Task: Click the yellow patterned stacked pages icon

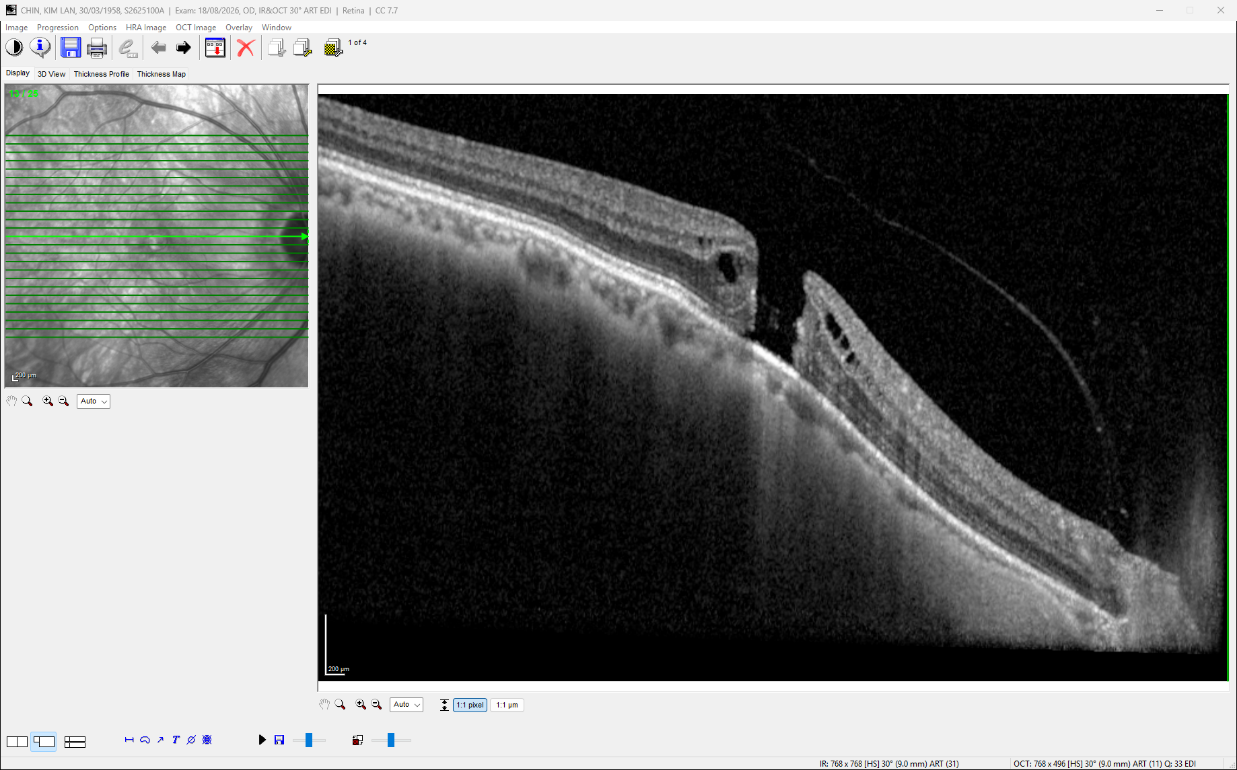Action: (x=333, y=47)
